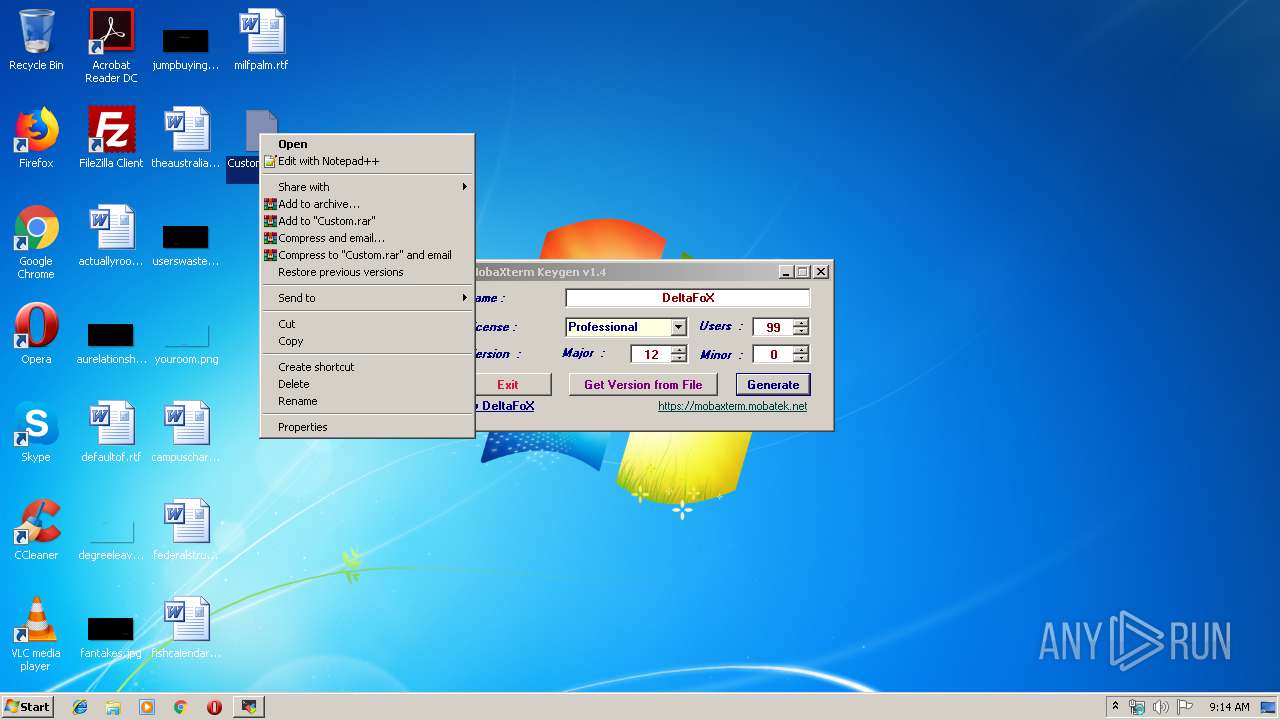Open the License type dropdown
This screenshot has height=720, width=1280.
678,327
